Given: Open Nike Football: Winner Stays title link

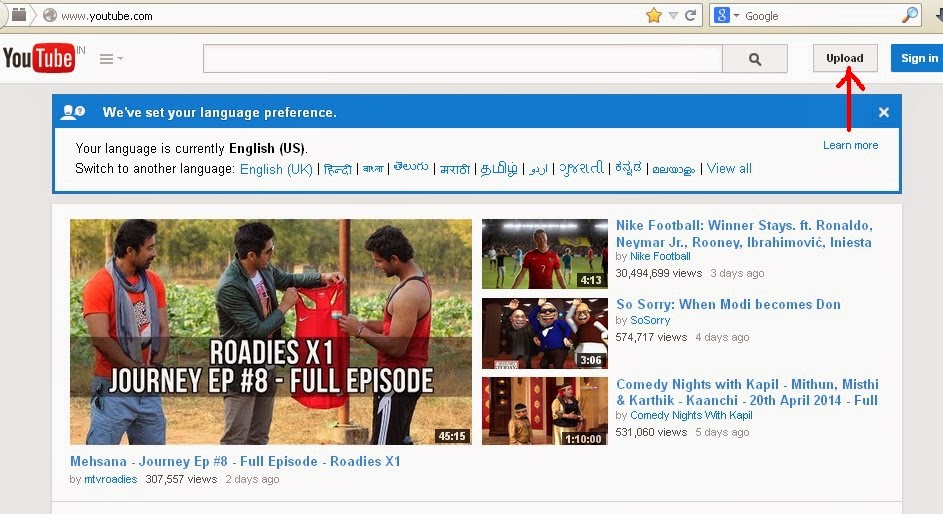Looking at the screenshot, I should [744, 234].
